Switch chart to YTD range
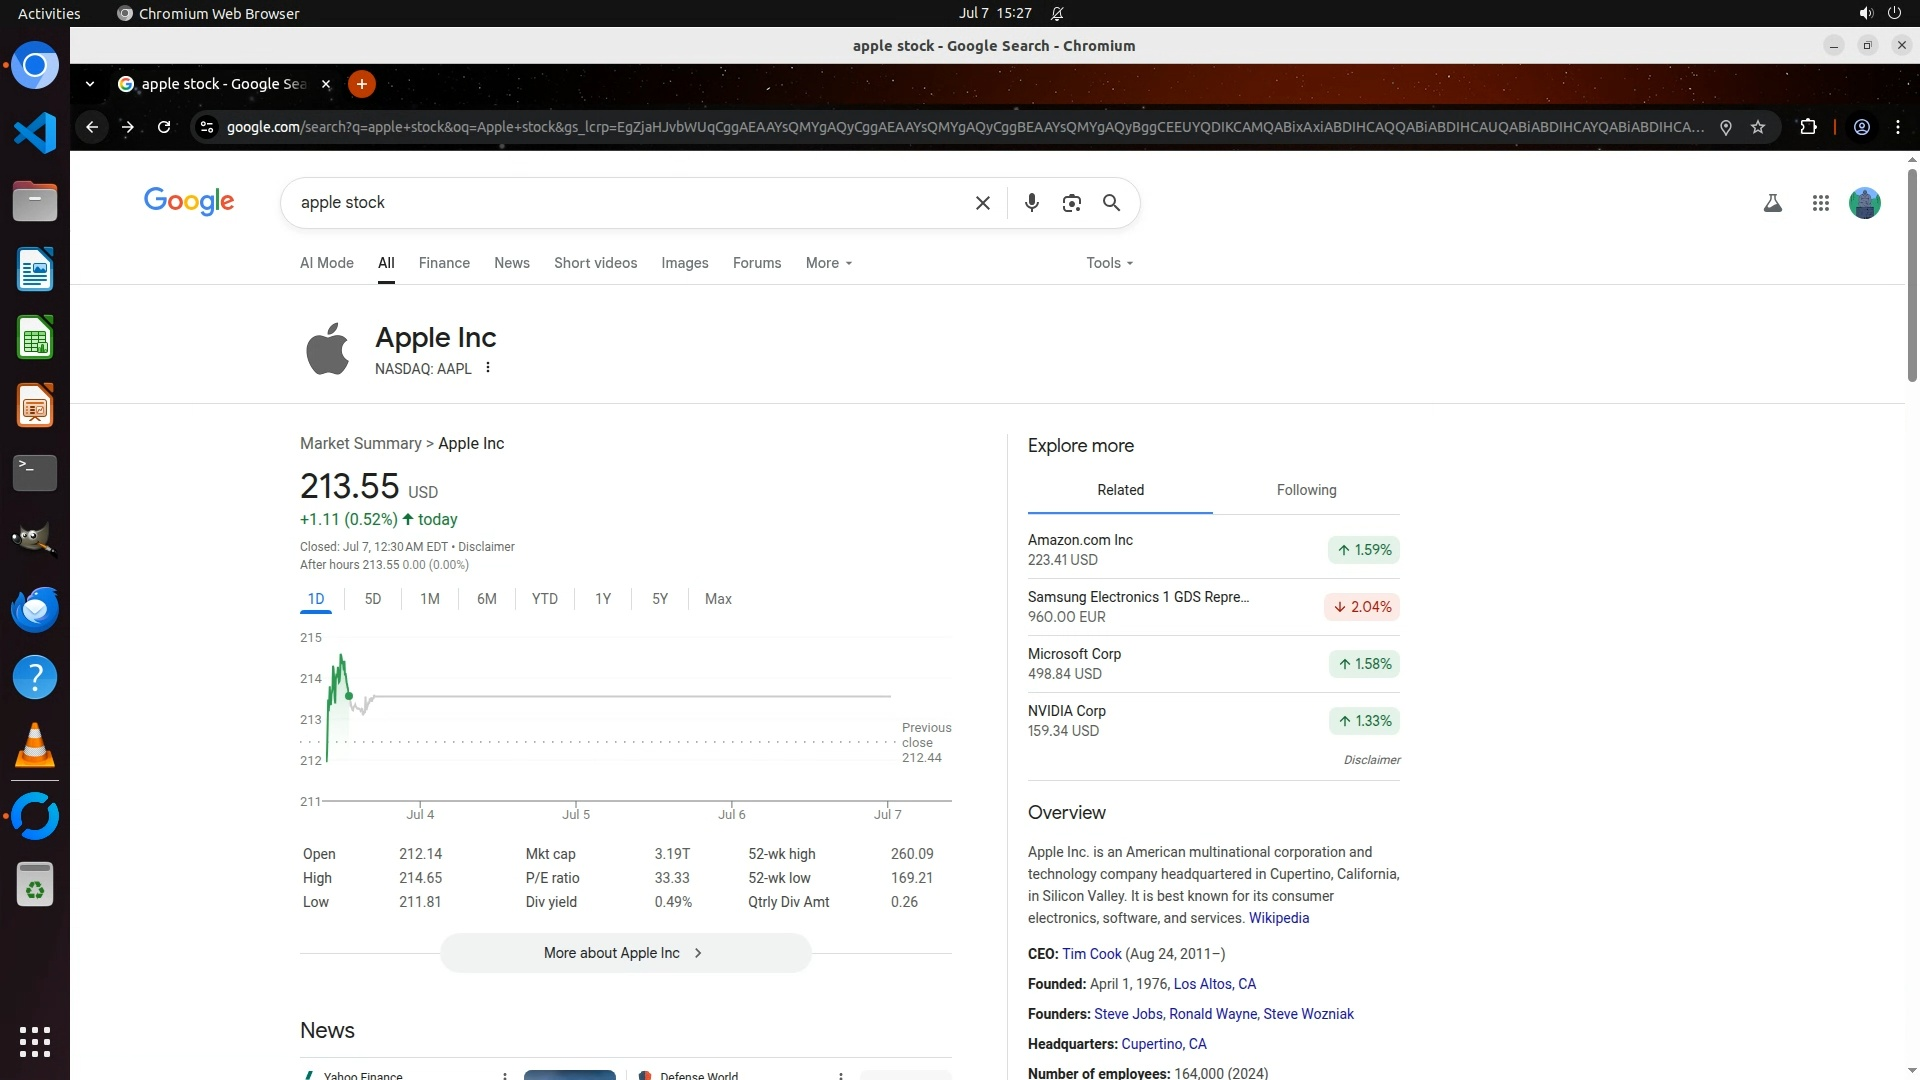Viewport: 1920px width, 1080px height. [544, 599]
